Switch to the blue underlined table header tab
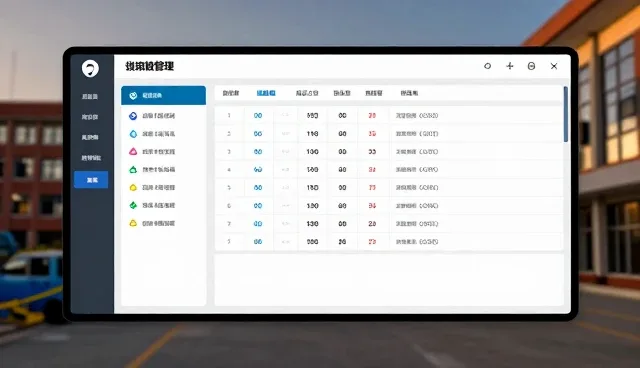Screen dimensions: 640x368 pos(266,93)
